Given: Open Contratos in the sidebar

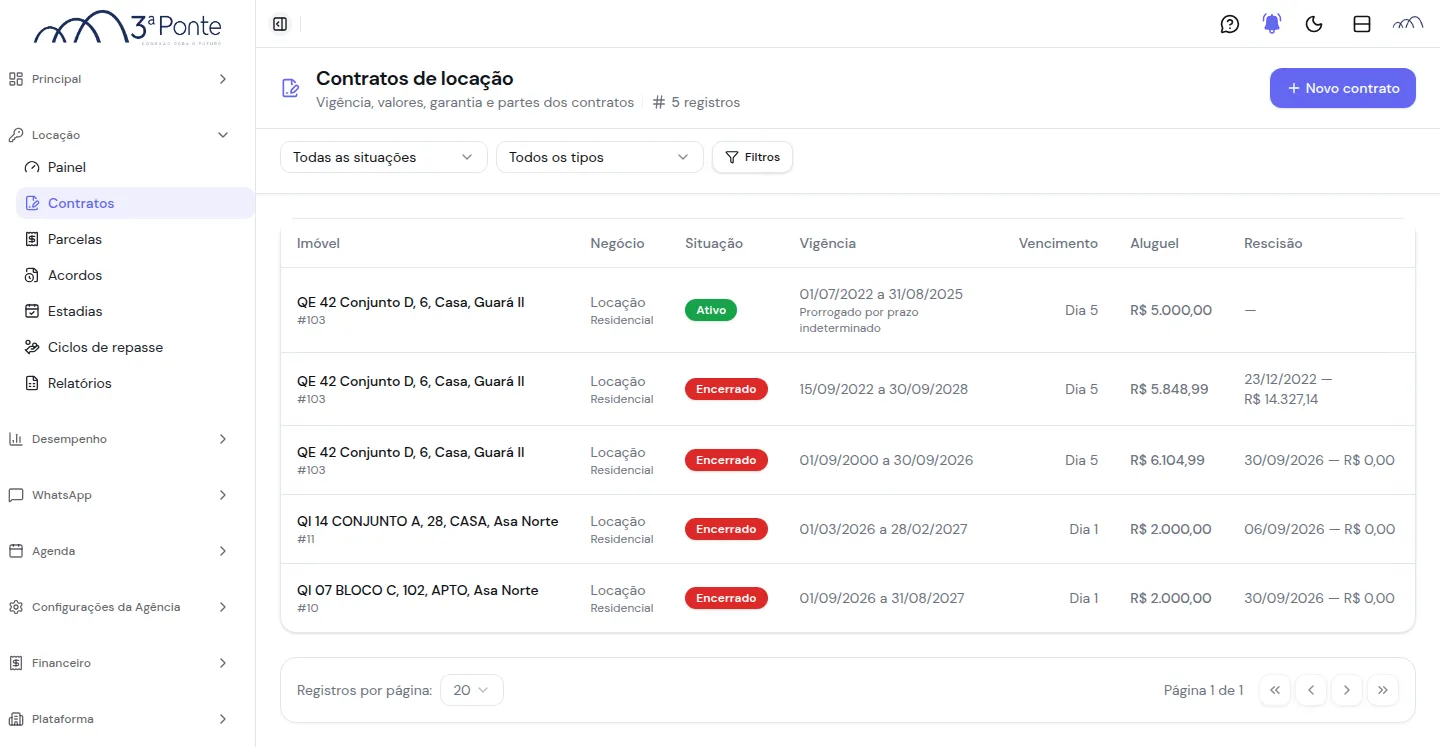Looking at the screenshot, I should [x=135, y=203].
